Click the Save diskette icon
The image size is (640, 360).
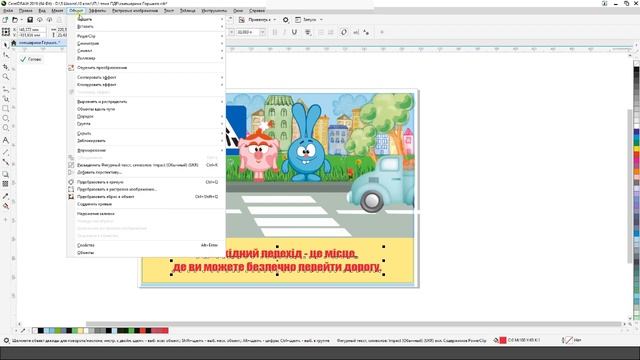coord(30,20)
